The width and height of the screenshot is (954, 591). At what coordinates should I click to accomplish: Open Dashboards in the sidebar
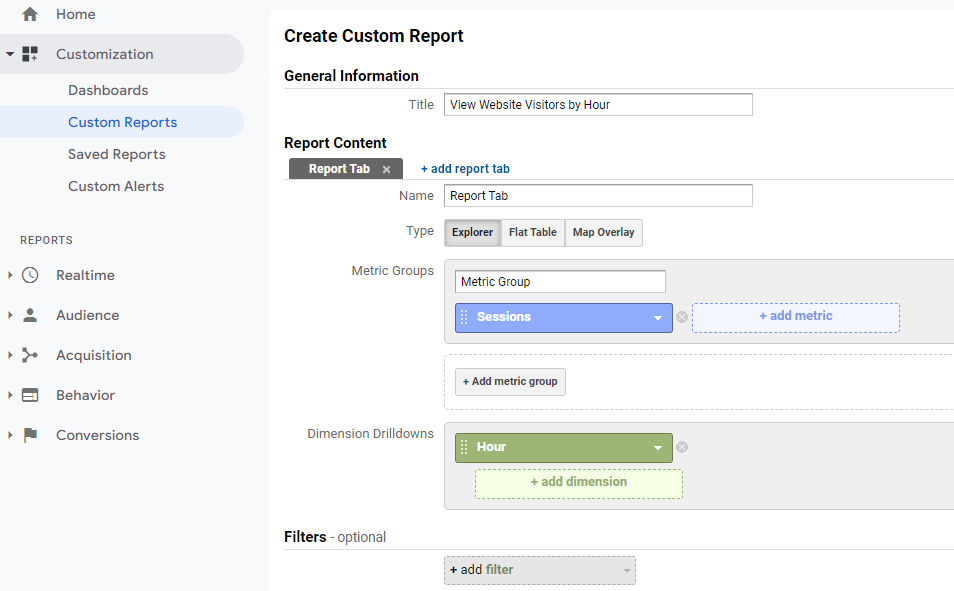tap(108, 90)
